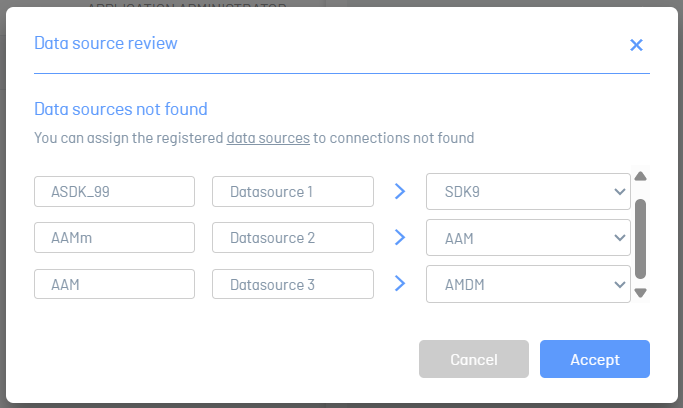Screen dimensions: 683x408
Task: Select the Datasource 2 field
Action: pyautogui.click(x=293, y=238)
